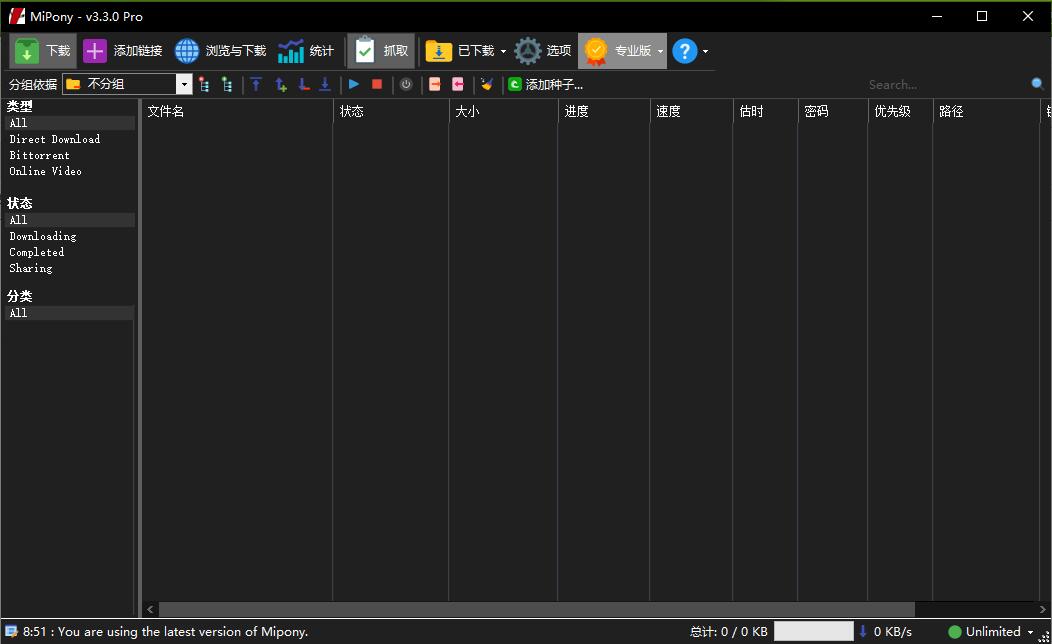Open the 统计 statistics view

[306, 51]
